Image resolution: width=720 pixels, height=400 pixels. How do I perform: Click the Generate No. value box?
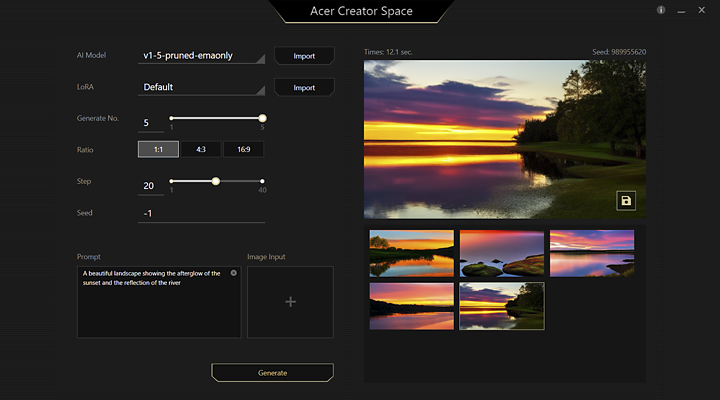tap(150, 124)
